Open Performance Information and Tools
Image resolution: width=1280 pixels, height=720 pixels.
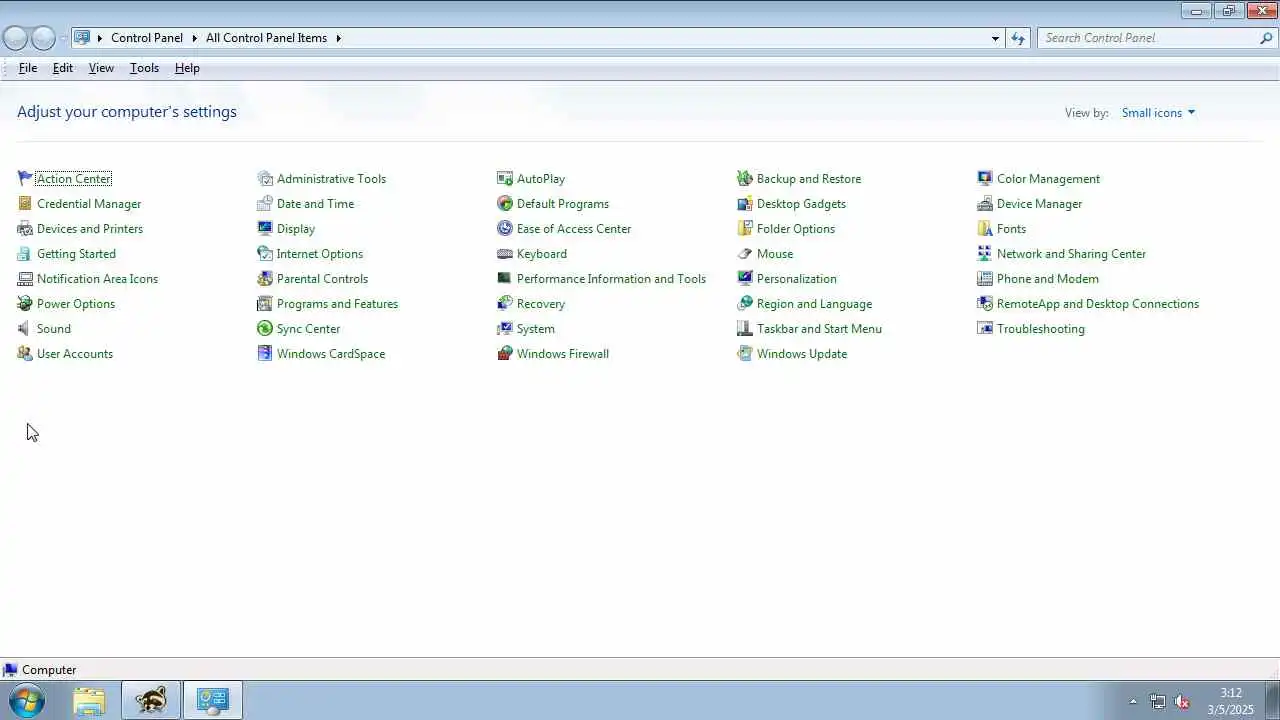tap(611, 279)
